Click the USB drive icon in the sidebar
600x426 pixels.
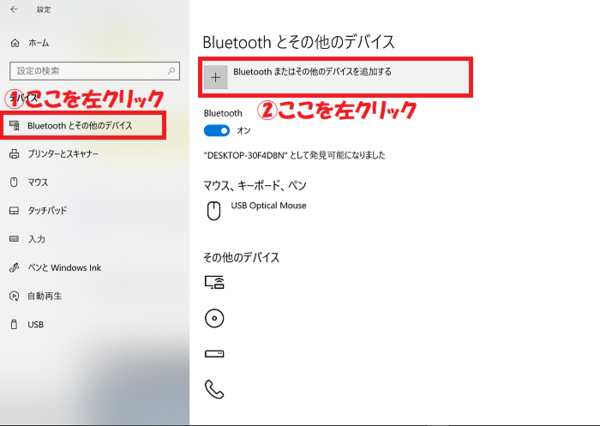tap(14, 324)
